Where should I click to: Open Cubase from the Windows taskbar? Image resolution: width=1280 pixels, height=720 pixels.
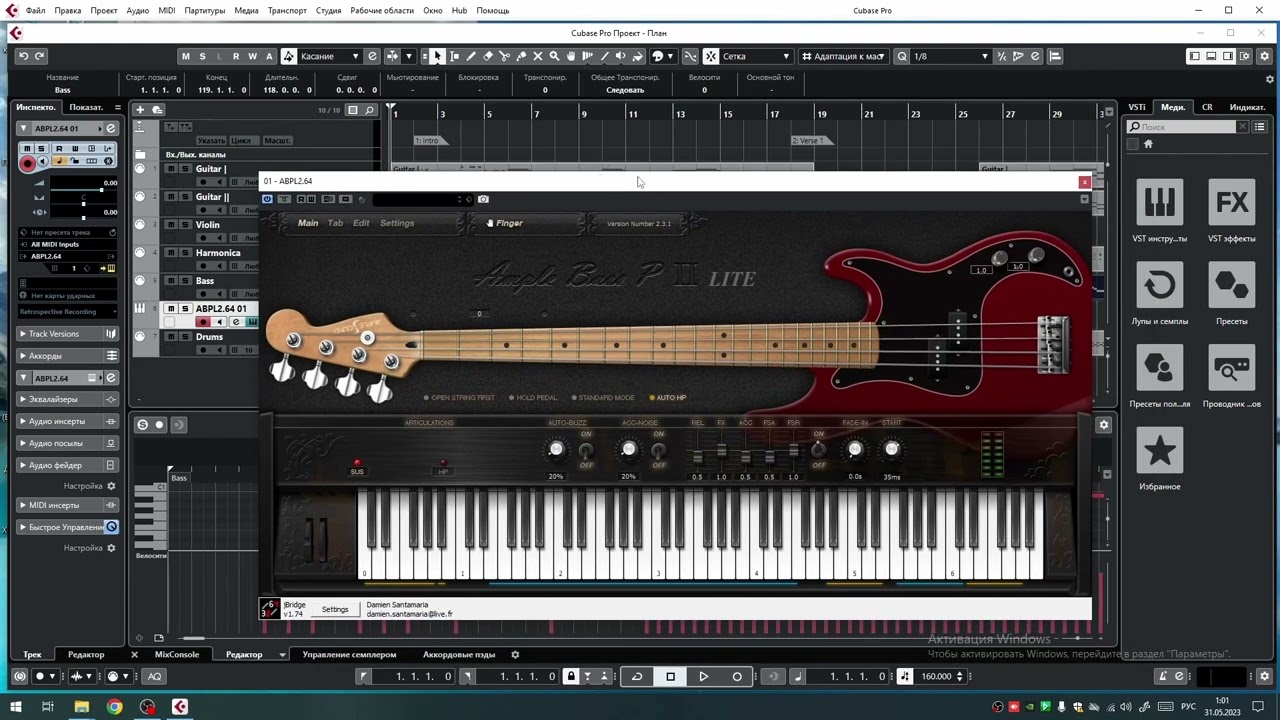point(180,707)
